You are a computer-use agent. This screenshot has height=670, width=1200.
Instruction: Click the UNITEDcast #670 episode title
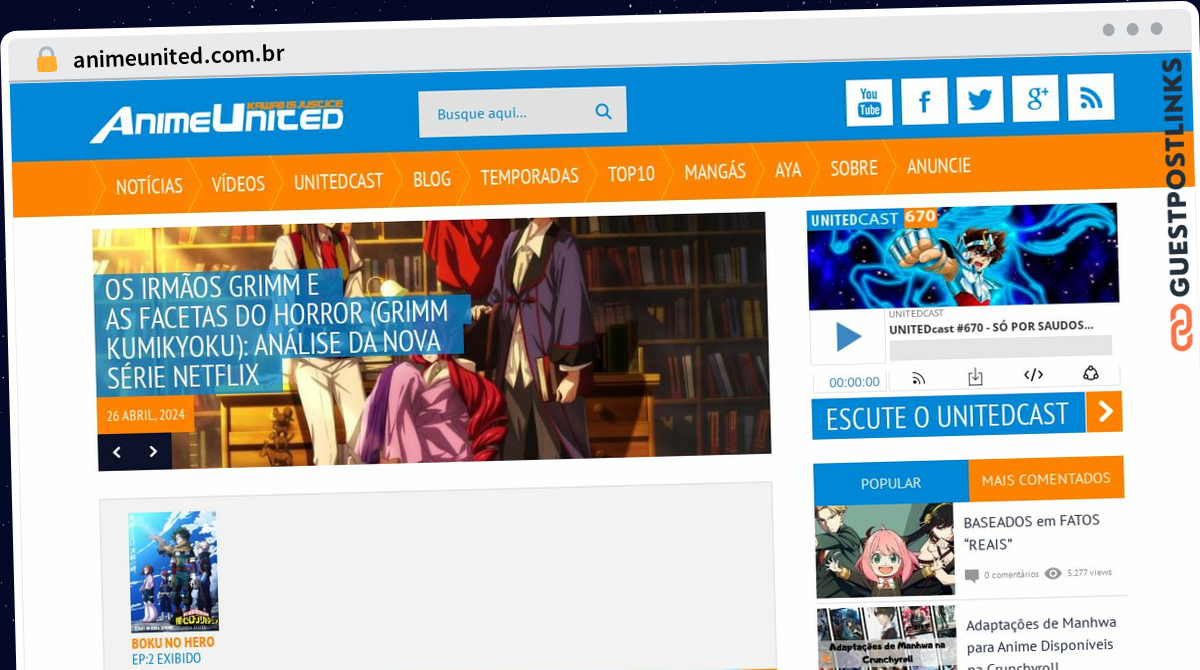coord(991,326)
